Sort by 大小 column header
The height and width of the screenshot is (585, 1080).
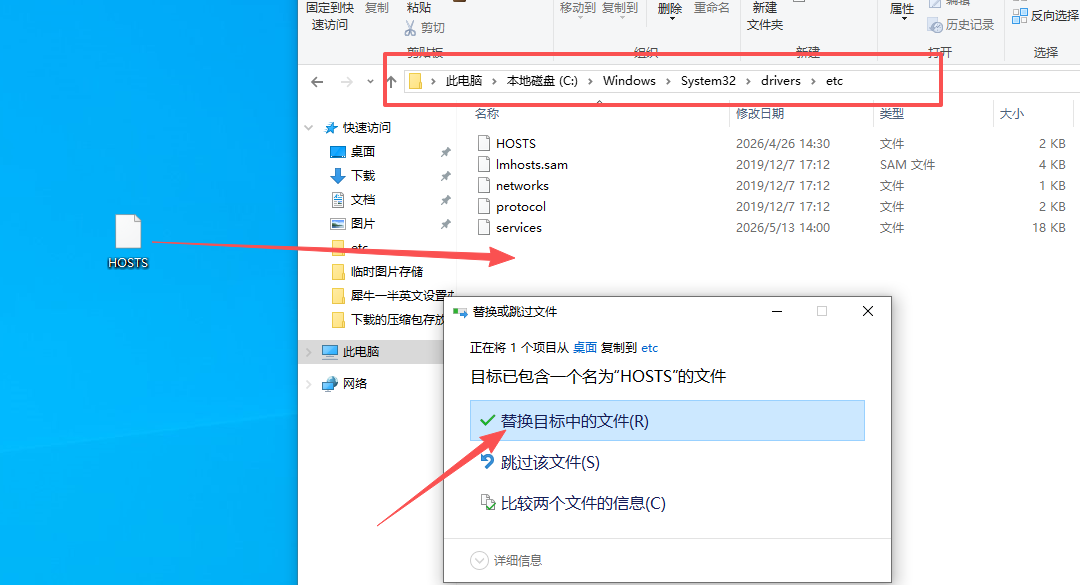(x=1012, y=114)
